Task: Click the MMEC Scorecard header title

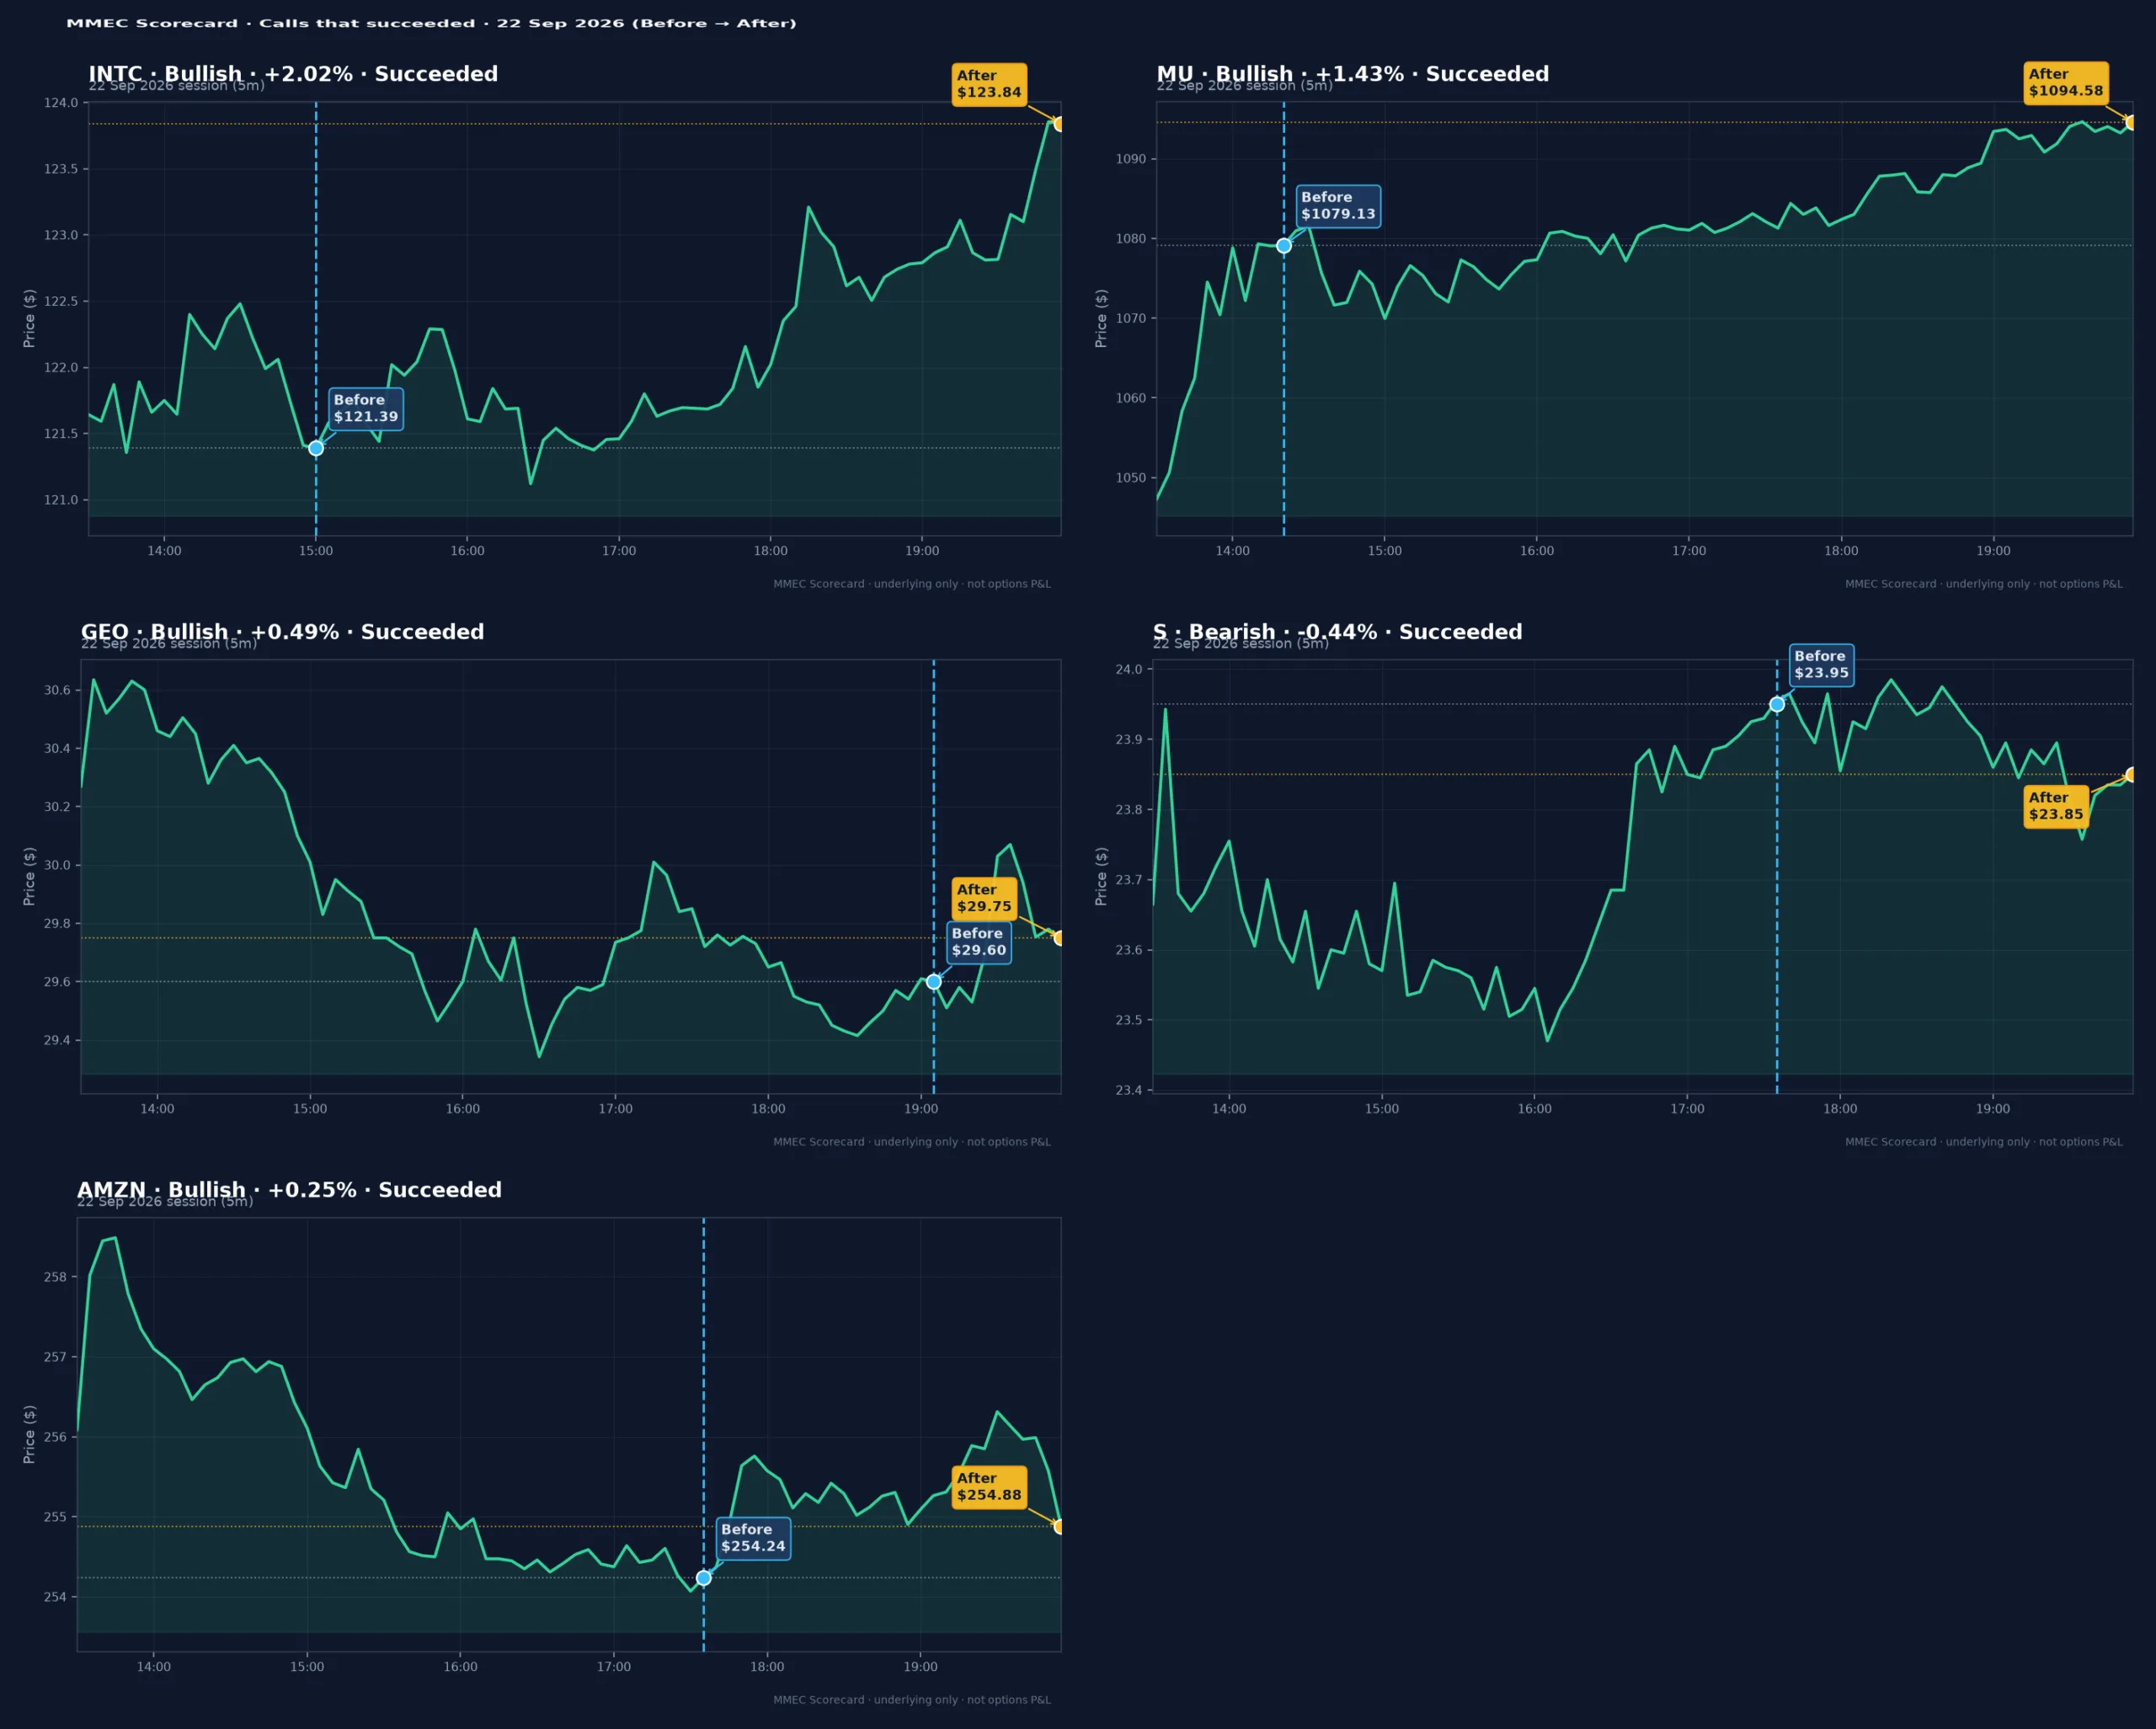Action: click(x=431, y=23)
